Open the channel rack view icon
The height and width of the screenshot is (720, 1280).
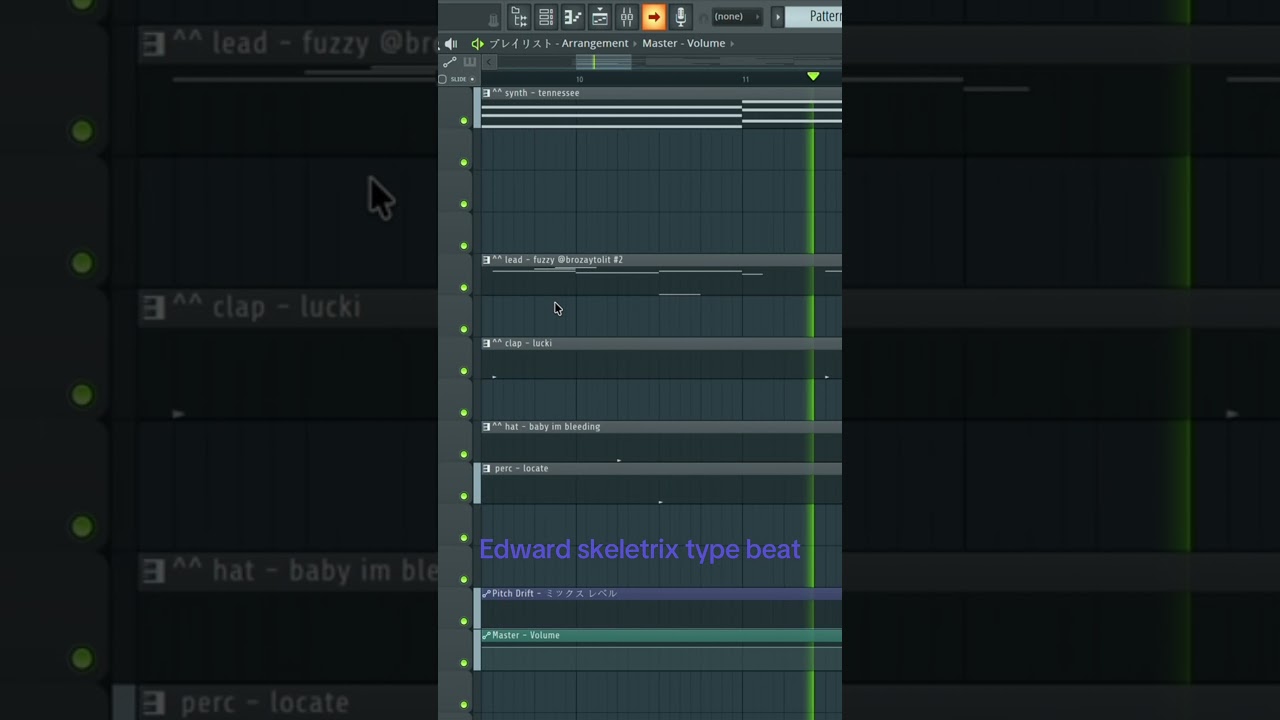(546, 17)
